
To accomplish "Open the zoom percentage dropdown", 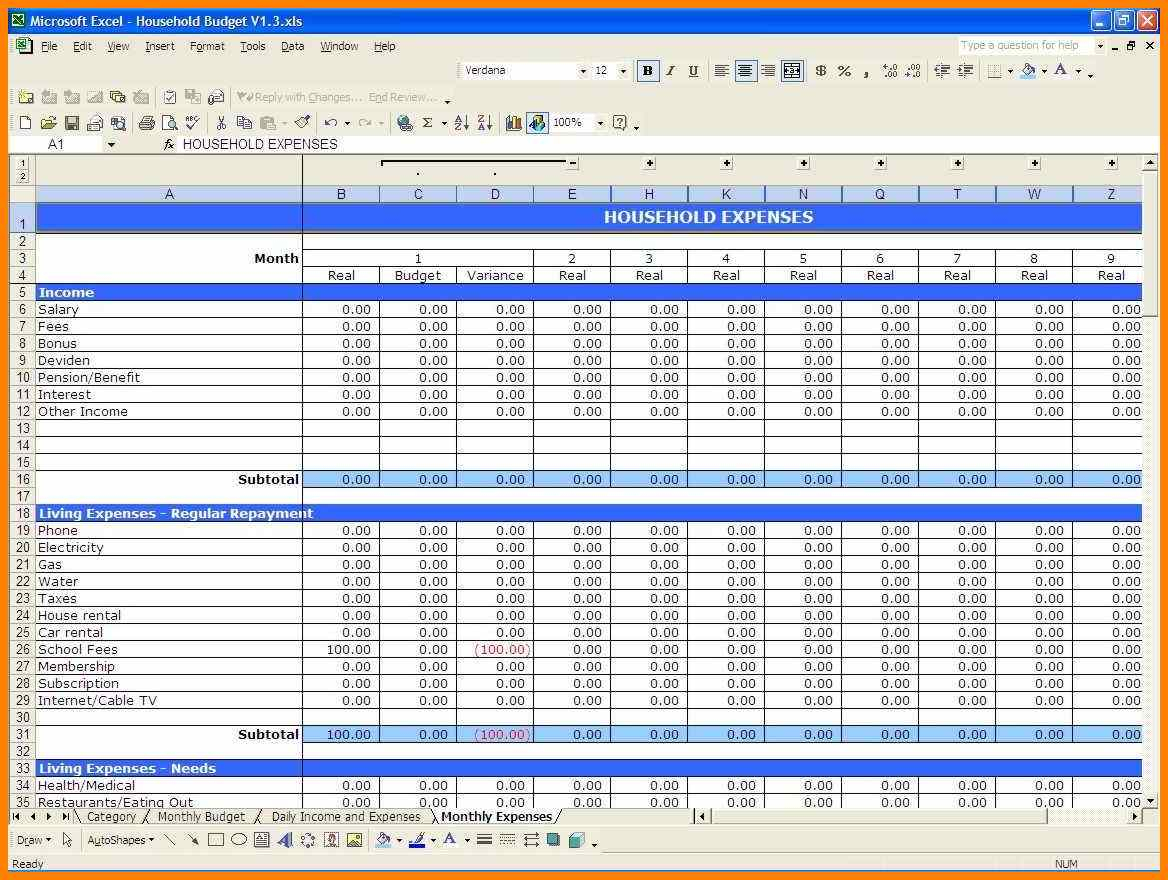I will (600, 123).
